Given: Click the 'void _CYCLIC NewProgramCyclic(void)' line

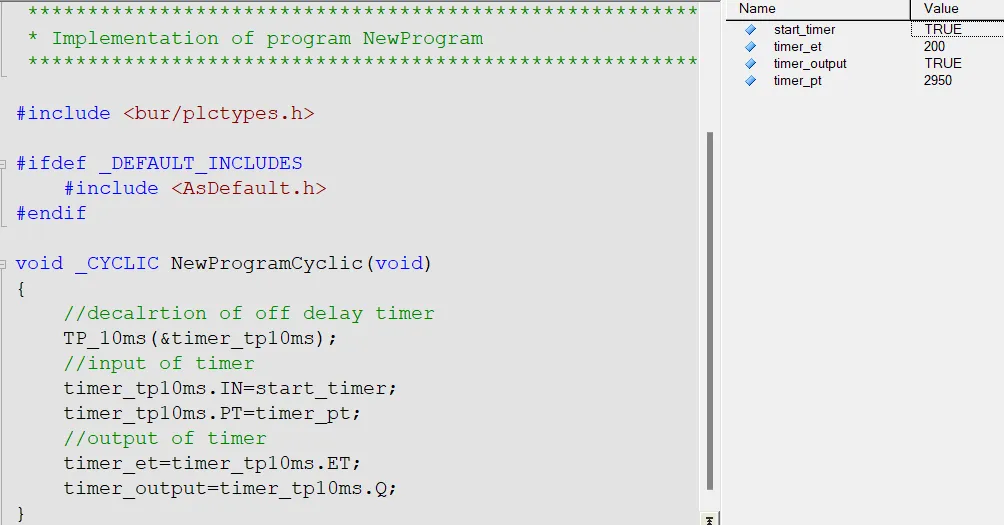Looking at the screenshot, I should coord(224,263).
